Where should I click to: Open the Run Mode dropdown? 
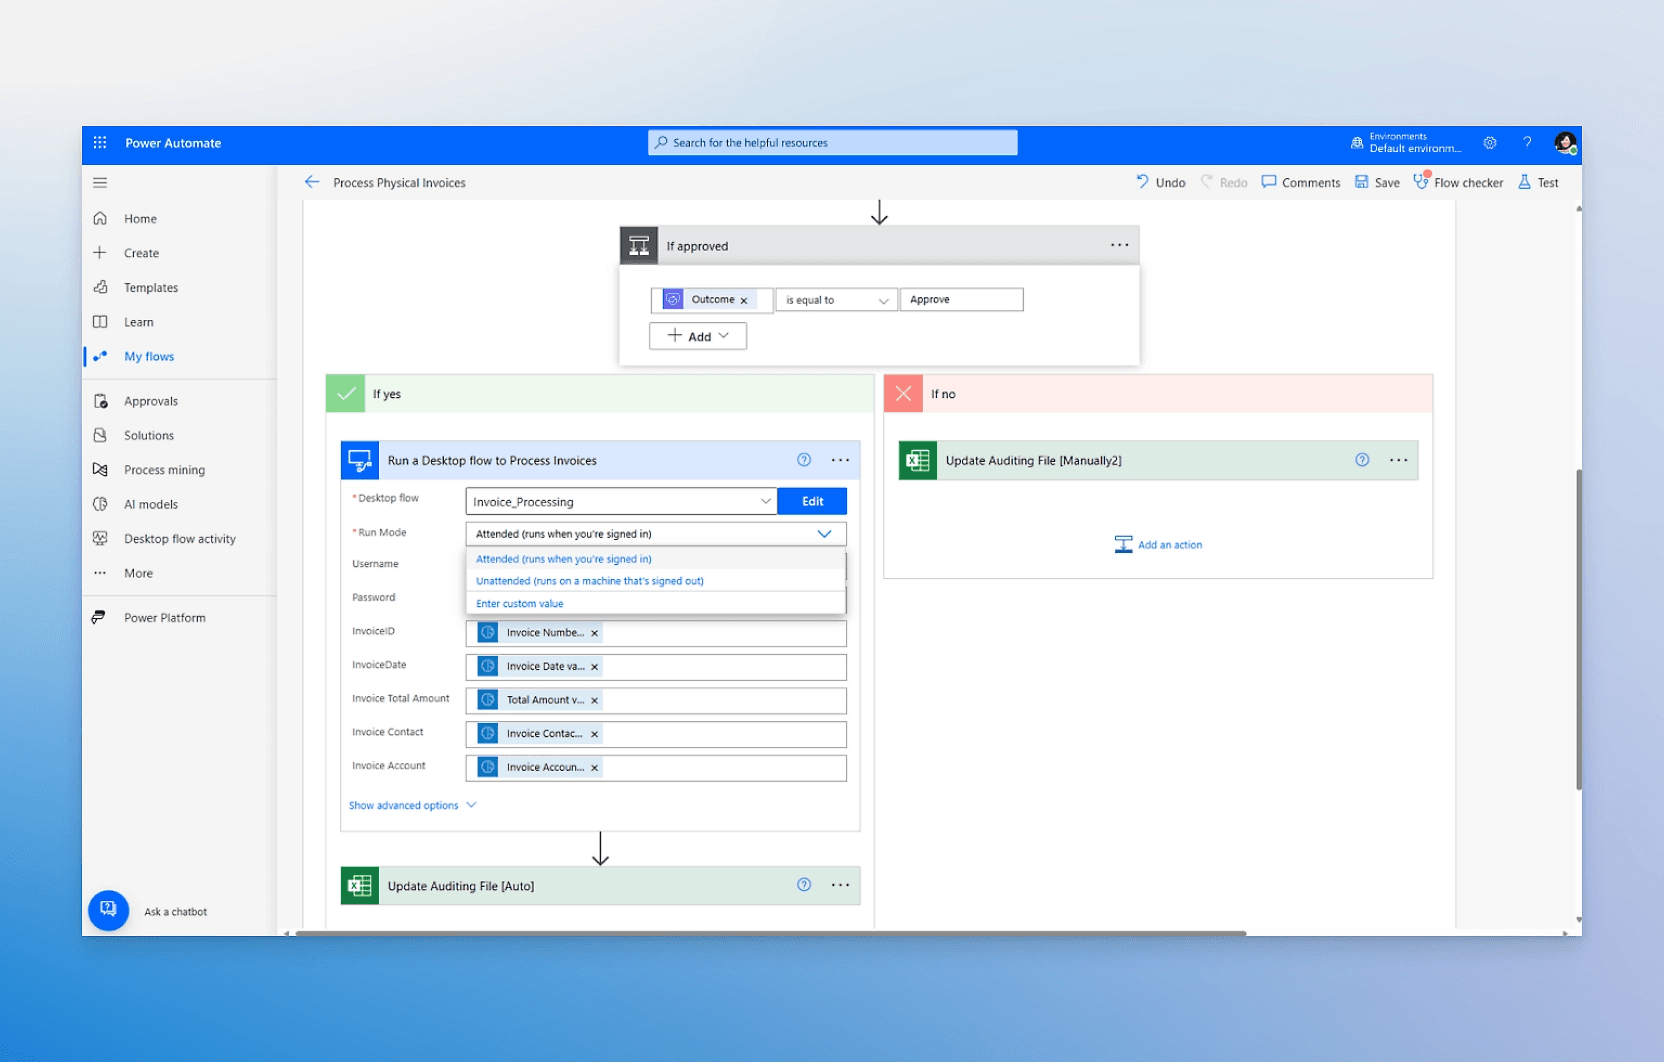pyautogui.click(x=824, y=533)
